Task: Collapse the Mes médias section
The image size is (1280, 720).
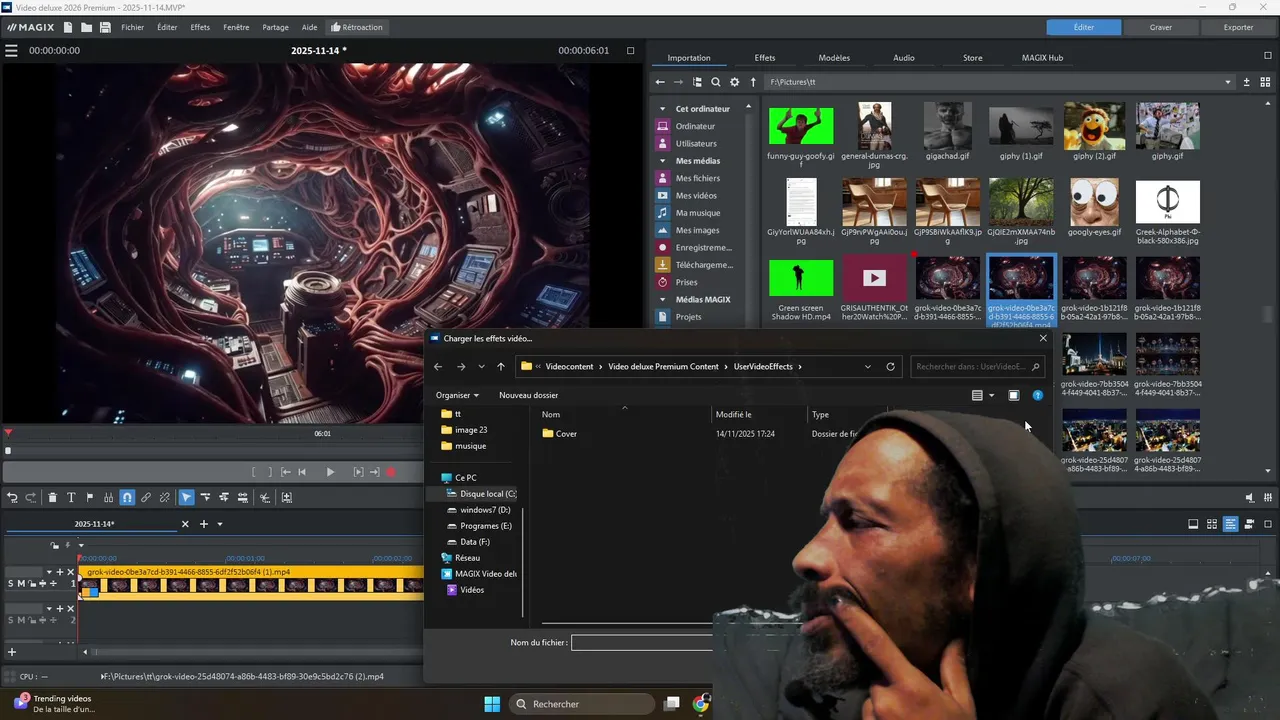Action: pos(662,161)
